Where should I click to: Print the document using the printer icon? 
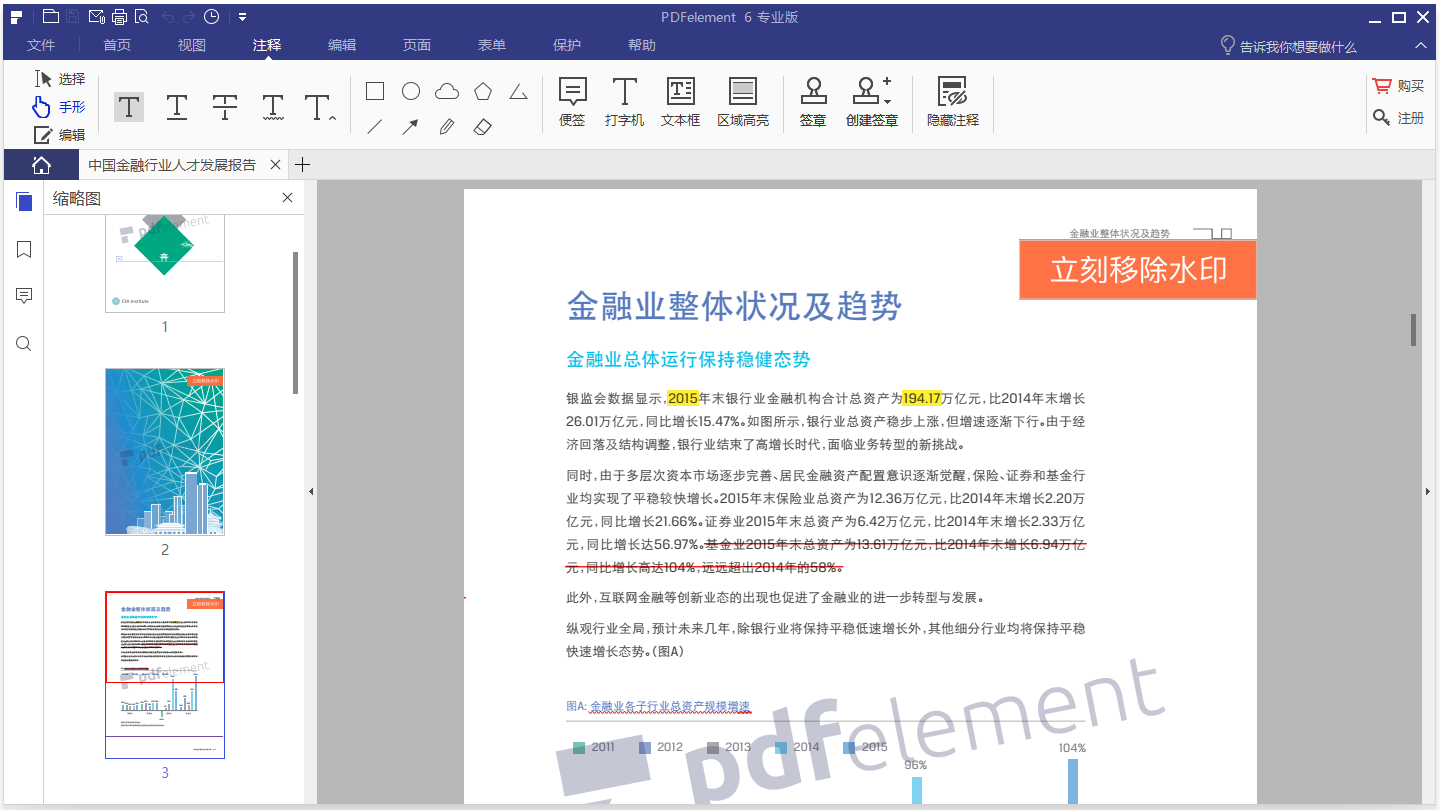(119, 17)
